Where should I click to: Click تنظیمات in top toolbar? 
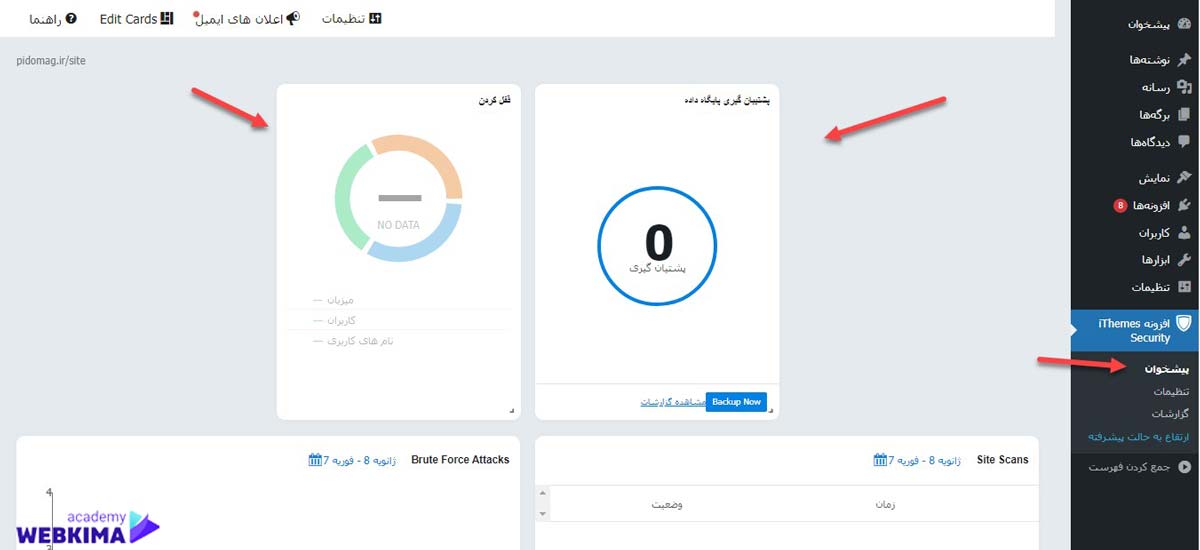point(352,19)
